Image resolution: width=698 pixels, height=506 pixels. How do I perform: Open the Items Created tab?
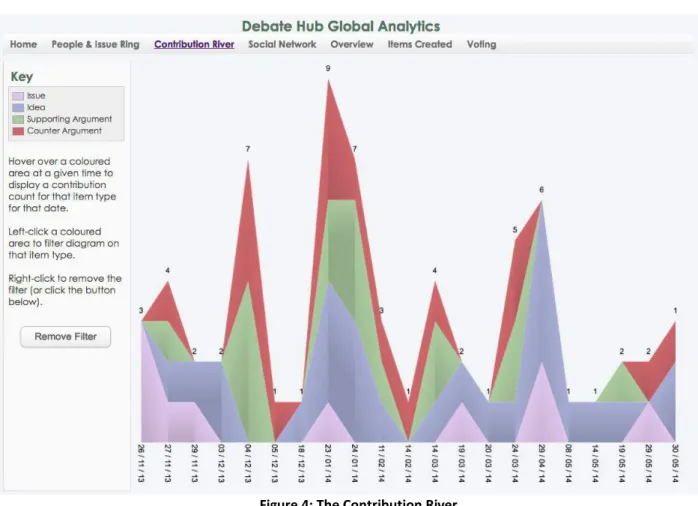point(420,45)
